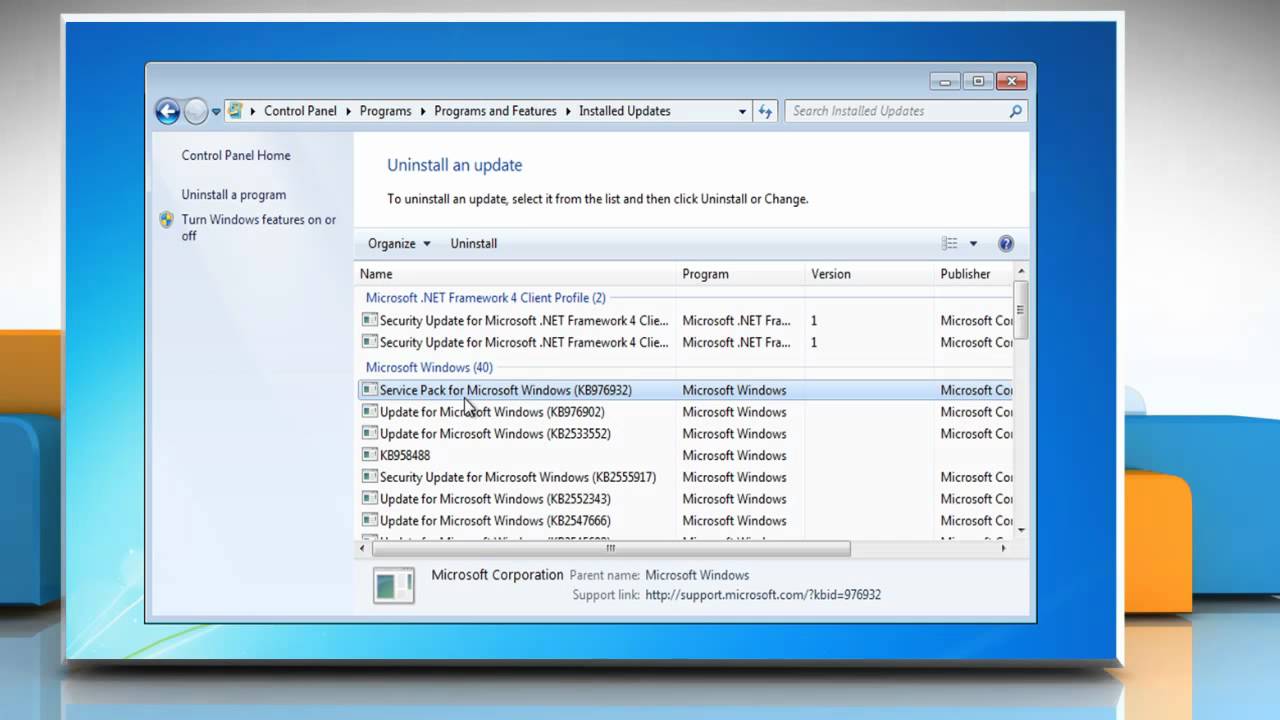The image size is (1280, 720).
Task: Click the magnifier search icon
Action: (x=1016, y=111)
